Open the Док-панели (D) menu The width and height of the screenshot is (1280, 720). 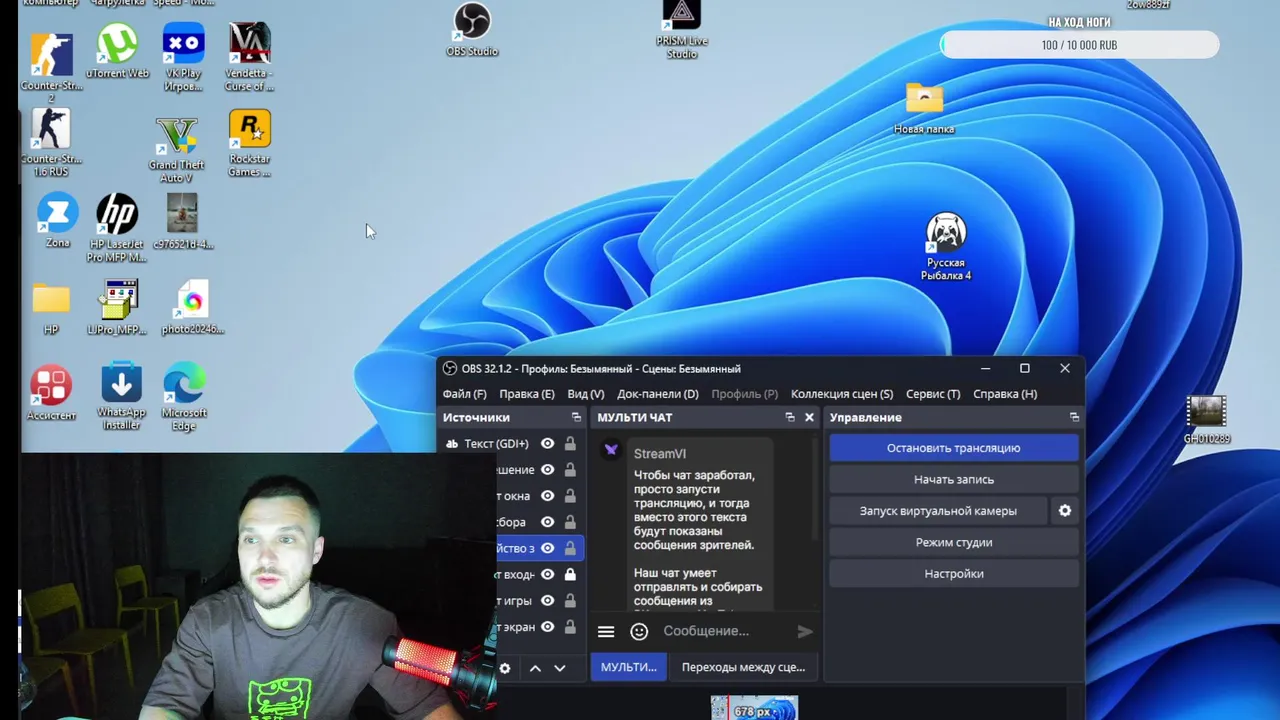point(657,394)
